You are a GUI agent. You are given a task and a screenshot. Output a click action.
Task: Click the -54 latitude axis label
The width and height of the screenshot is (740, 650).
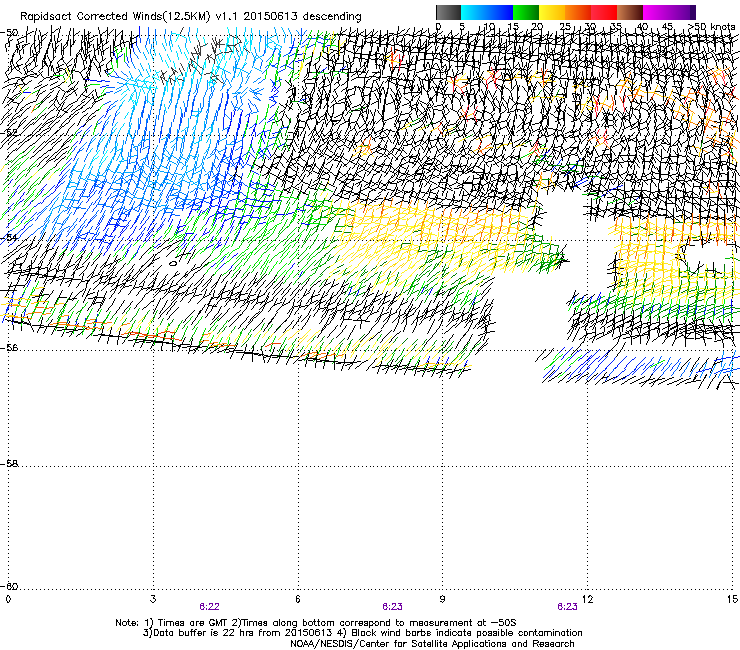(9, 237)
